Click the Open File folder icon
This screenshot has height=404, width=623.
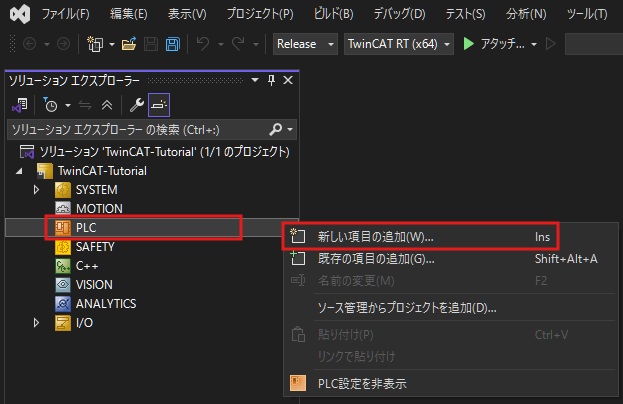(129, 45)
